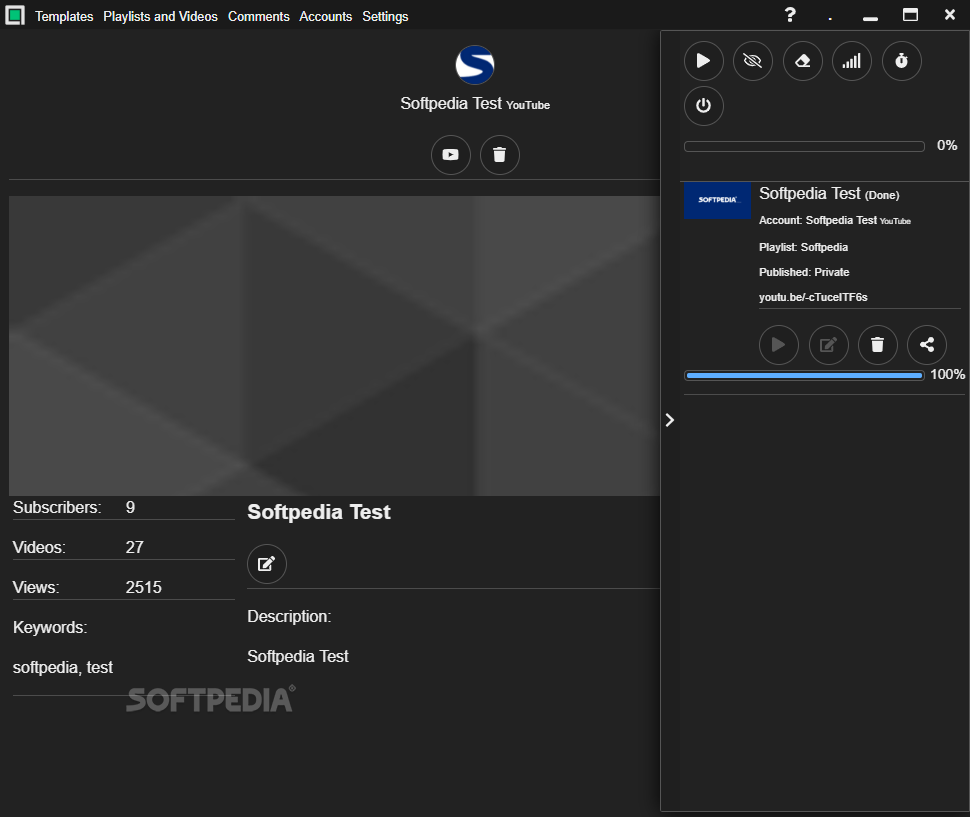Play the finished Softpedia Test upload item

point(778,344)
